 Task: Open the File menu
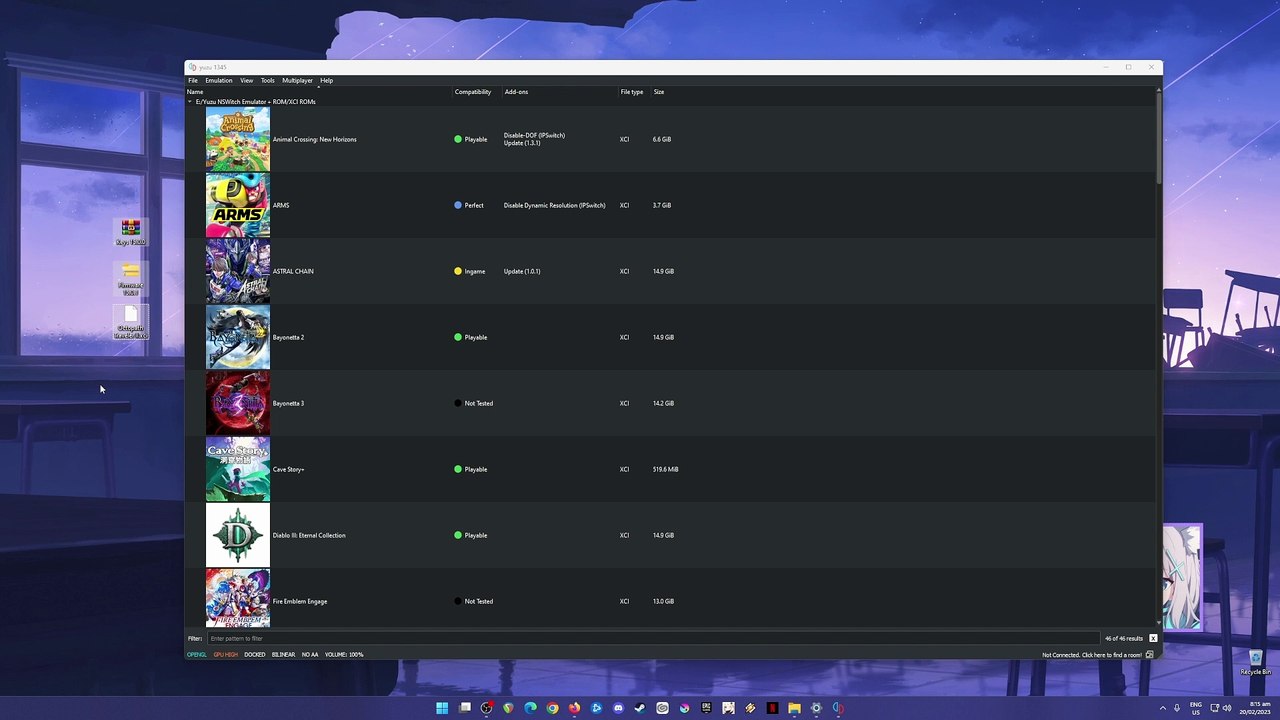193,80
